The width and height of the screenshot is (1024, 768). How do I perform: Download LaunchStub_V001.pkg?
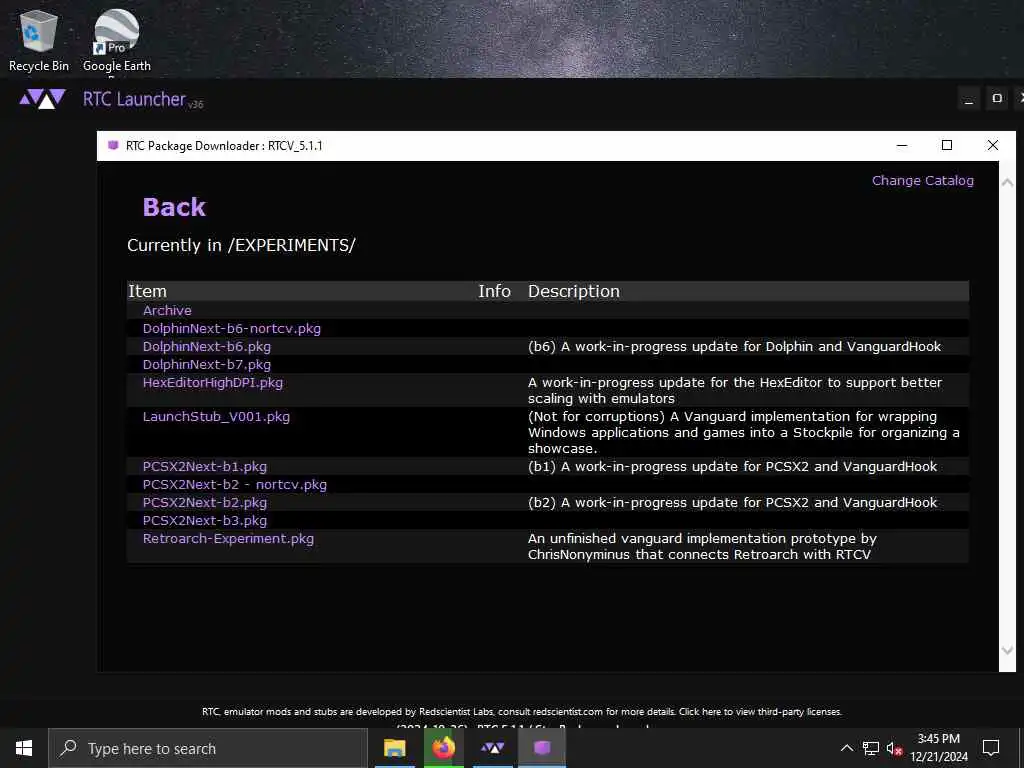point(216,417)
